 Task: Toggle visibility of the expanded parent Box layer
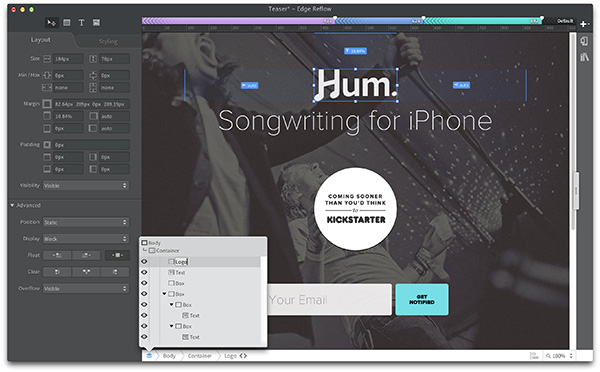tap(144, 294)
